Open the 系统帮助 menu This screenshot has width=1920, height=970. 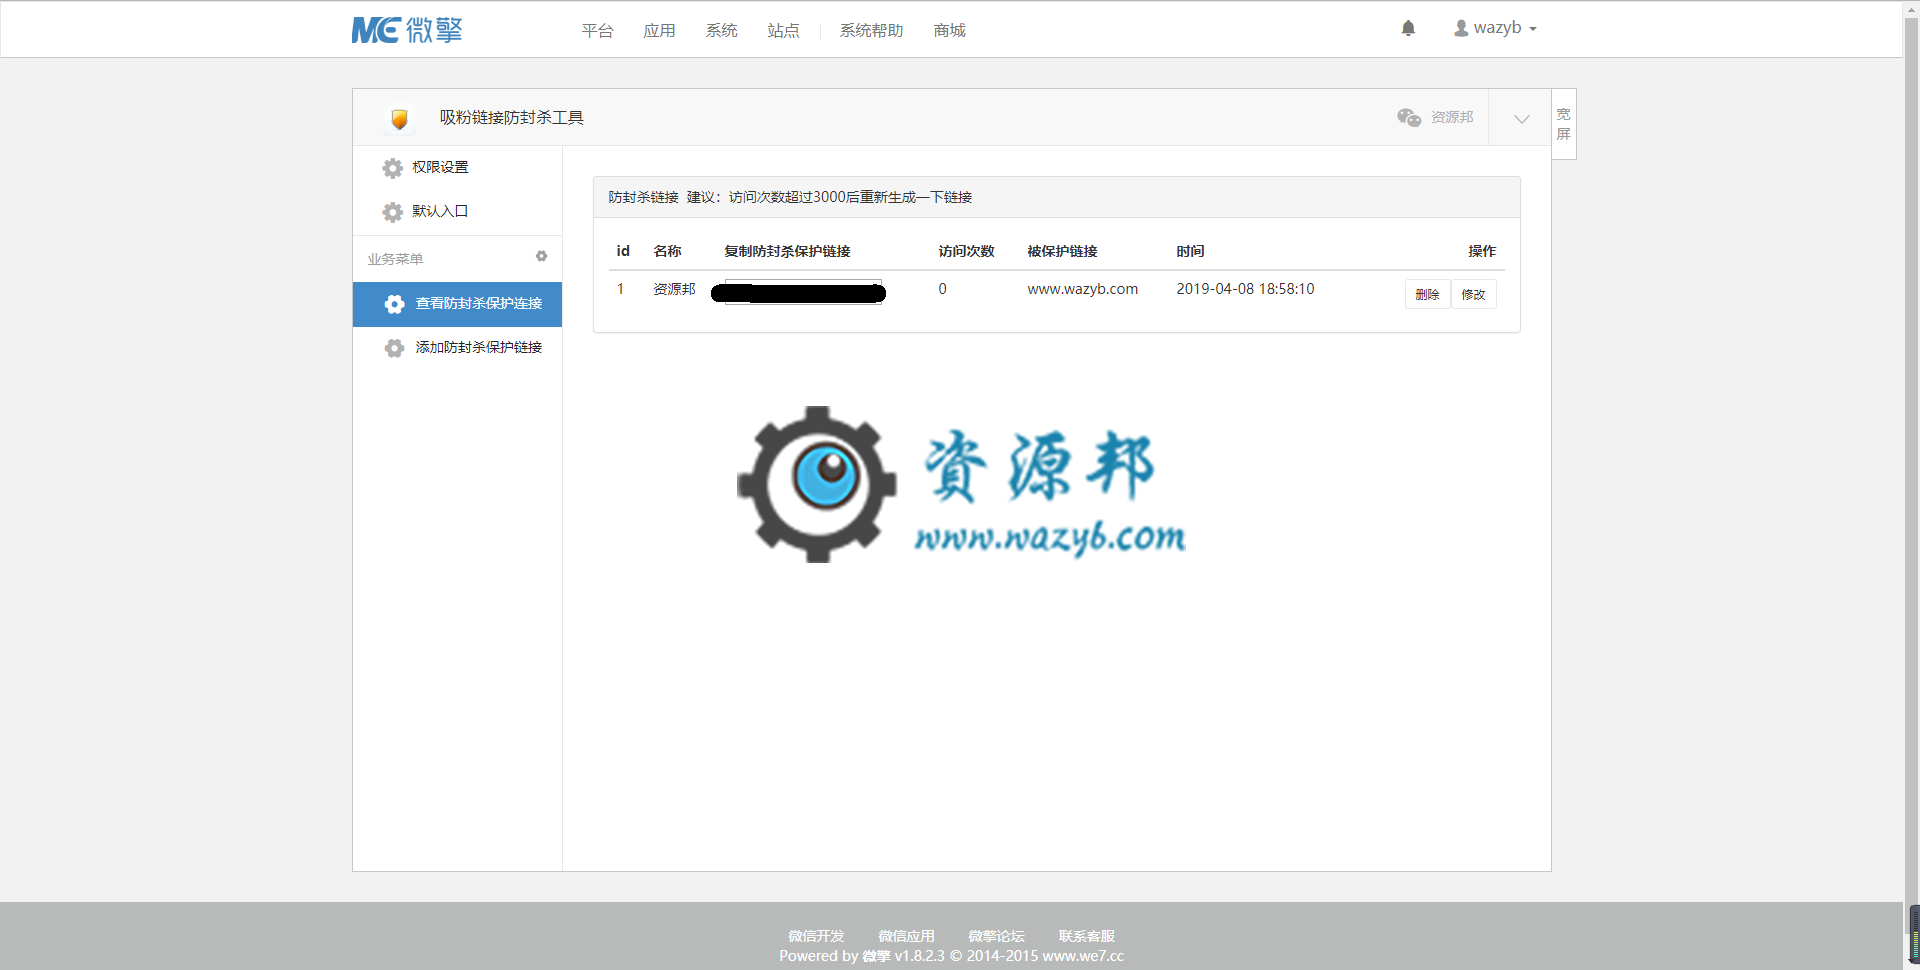(871, 31)
